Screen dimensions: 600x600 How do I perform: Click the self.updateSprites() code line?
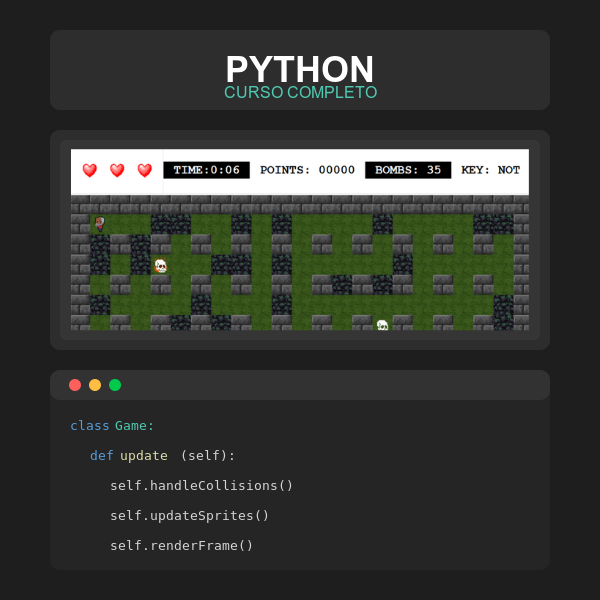189,515
